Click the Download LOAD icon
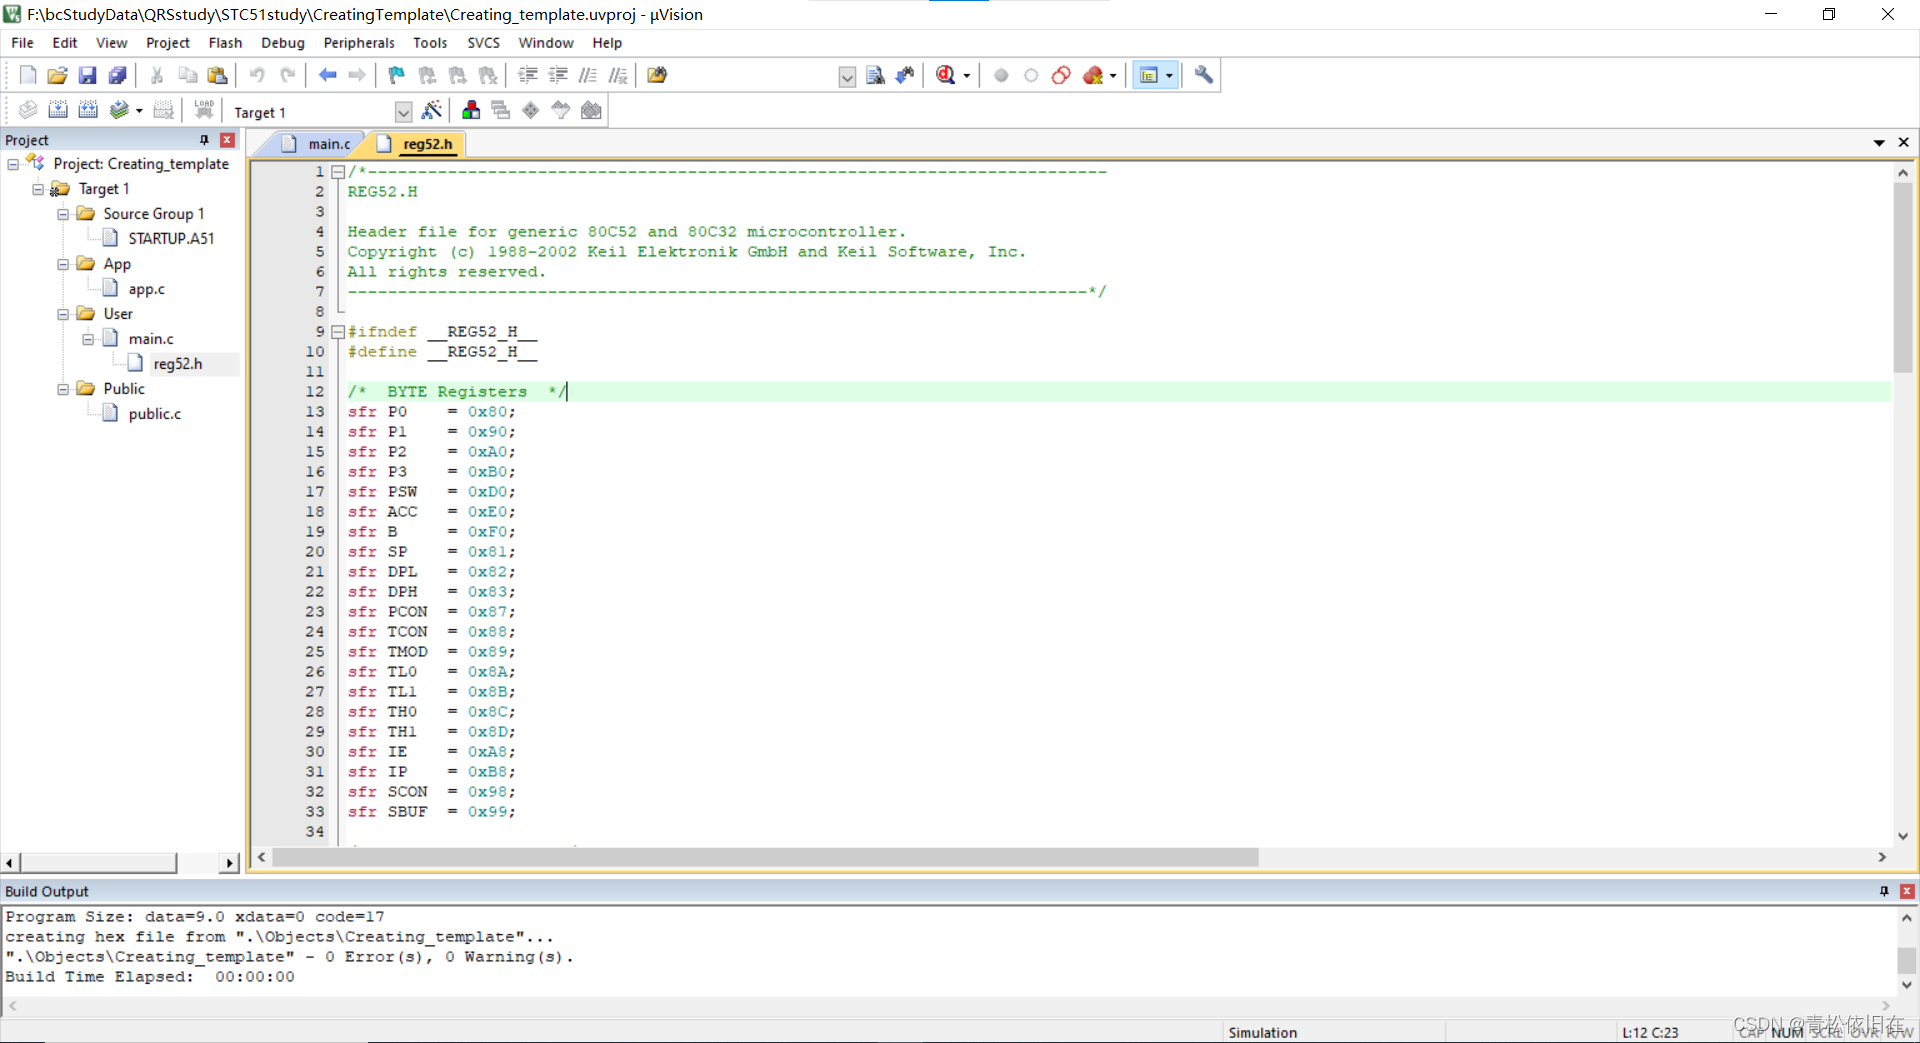The height and width of the screenshot is (1043, 1920). pos(204,110)
